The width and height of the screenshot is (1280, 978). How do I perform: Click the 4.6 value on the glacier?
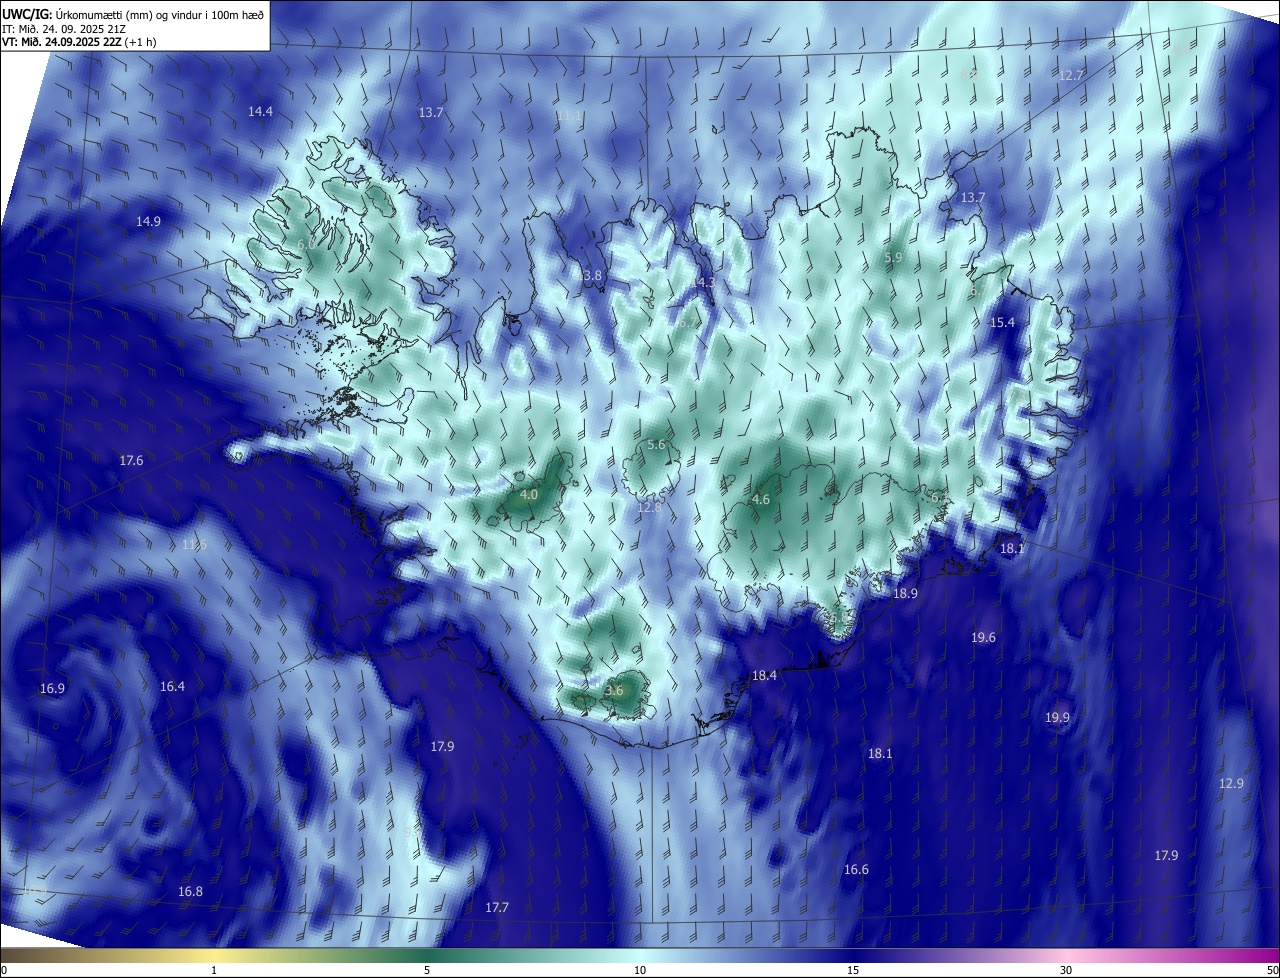pos(760,500)
